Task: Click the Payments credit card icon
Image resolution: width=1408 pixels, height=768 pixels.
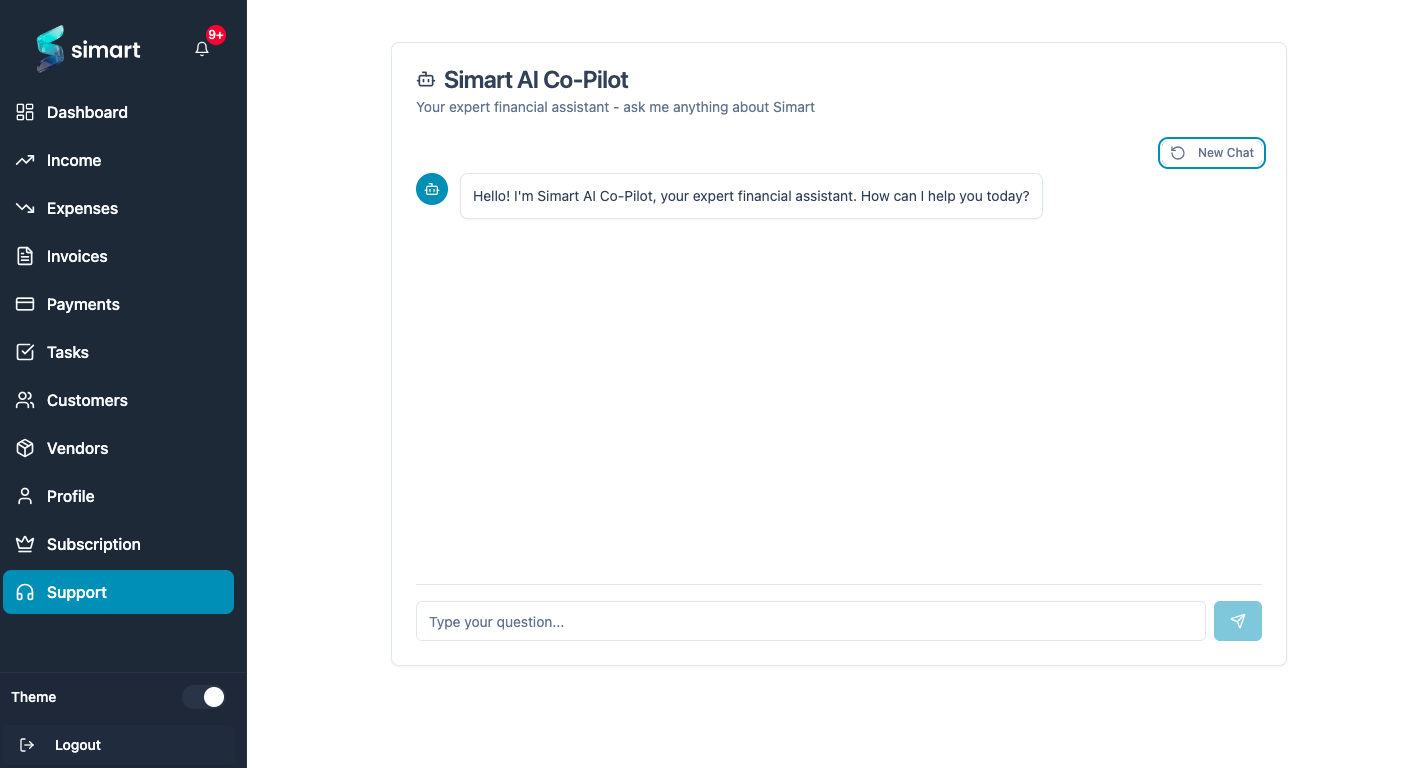Action: (25, 304)
